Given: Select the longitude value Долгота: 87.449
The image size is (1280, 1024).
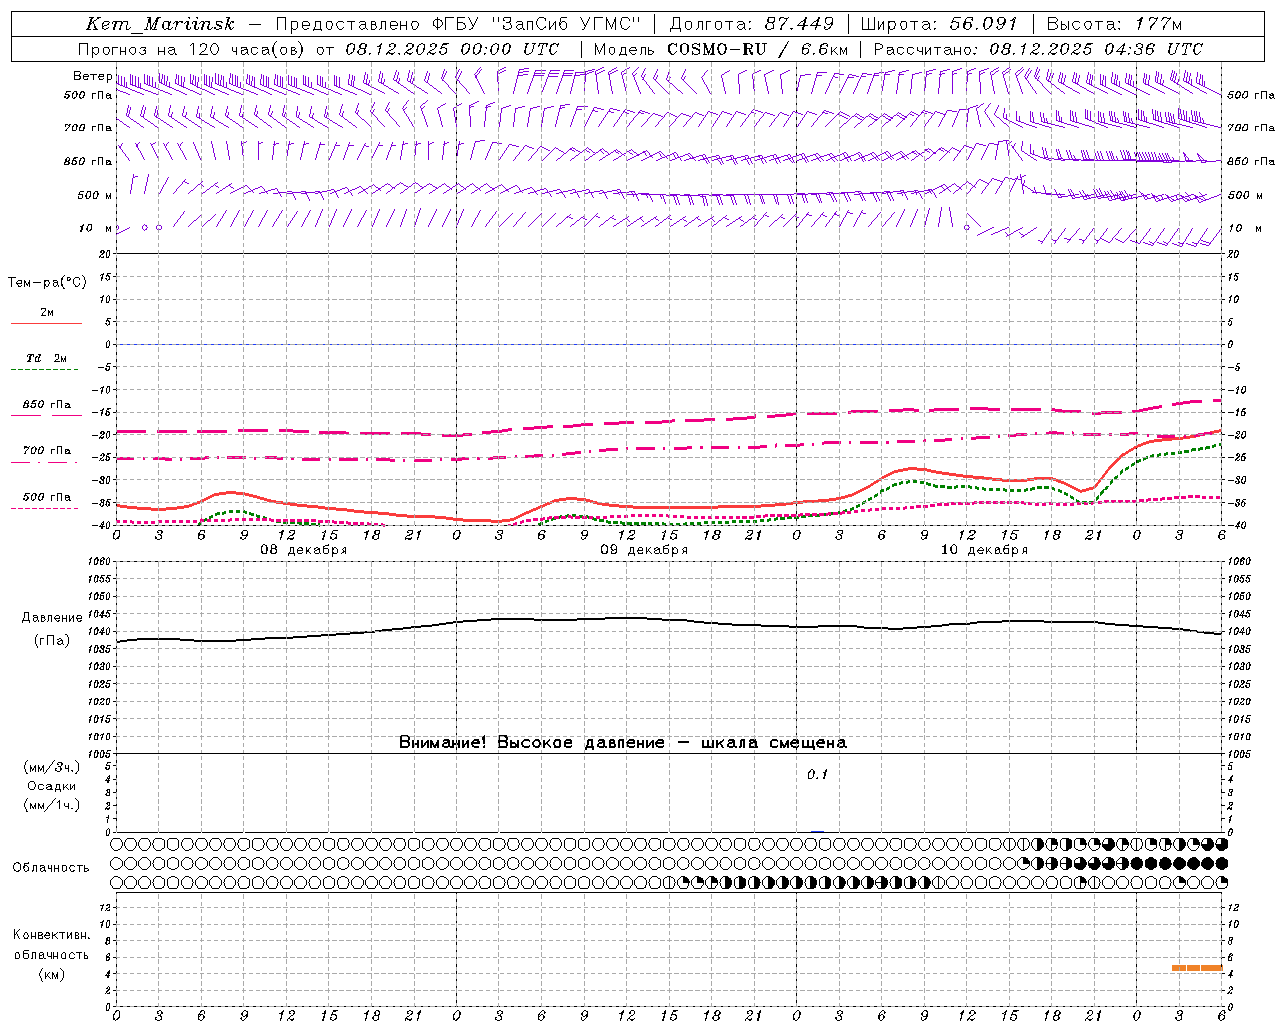Looking at the screenshot, I should tap(751, 24).
